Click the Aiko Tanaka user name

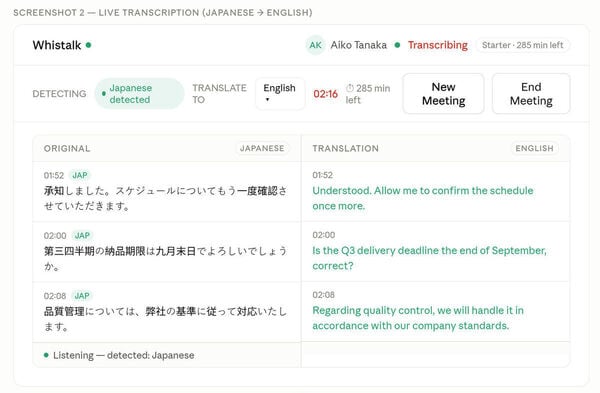pyautogui.click(x=359, y=45)
